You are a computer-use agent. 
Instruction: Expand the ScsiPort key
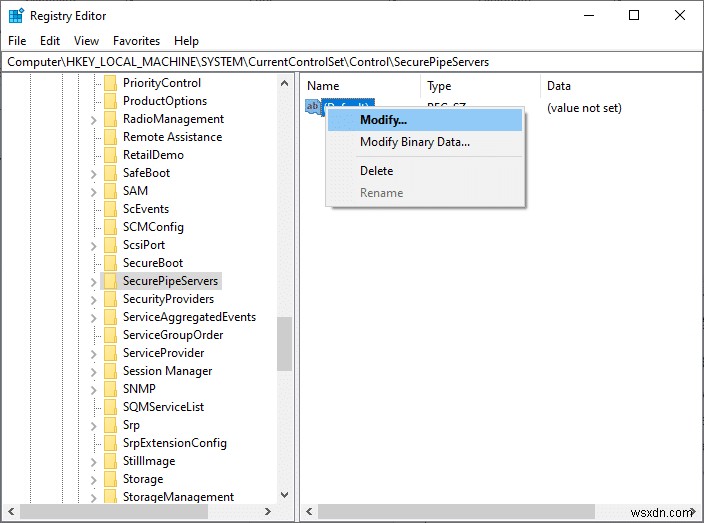93,246
